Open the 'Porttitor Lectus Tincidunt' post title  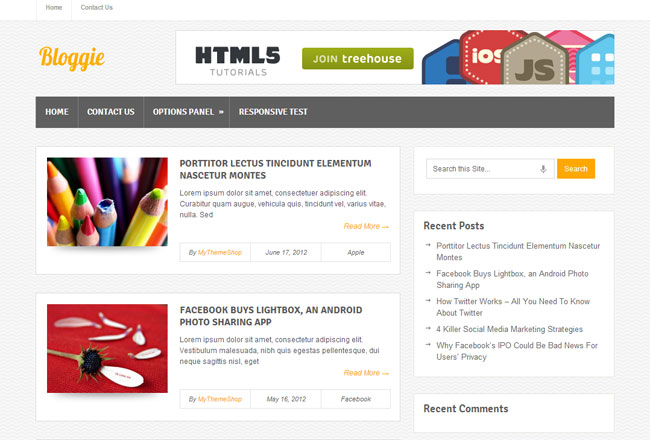pyautogui.click(x=275, y=169)
